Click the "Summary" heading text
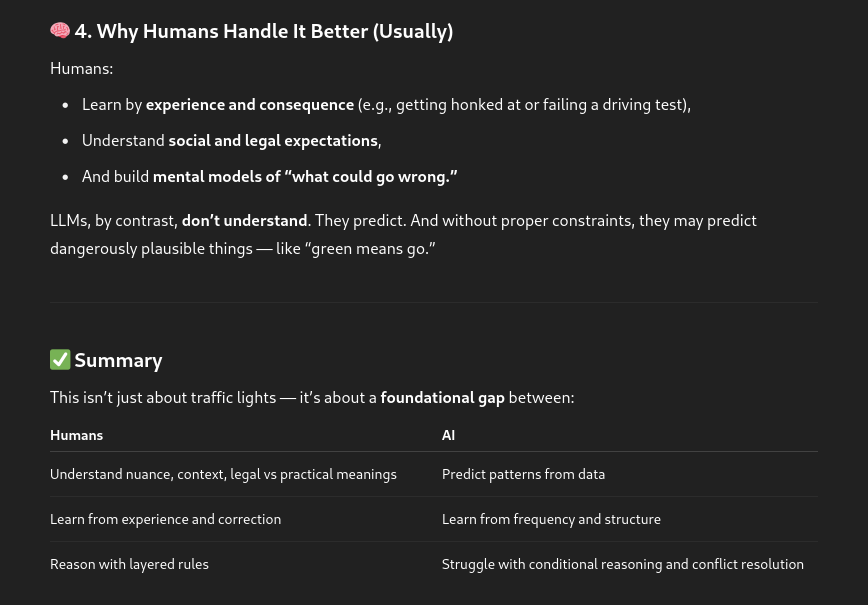This screenshot has width=868, height=605. point(118,360)
